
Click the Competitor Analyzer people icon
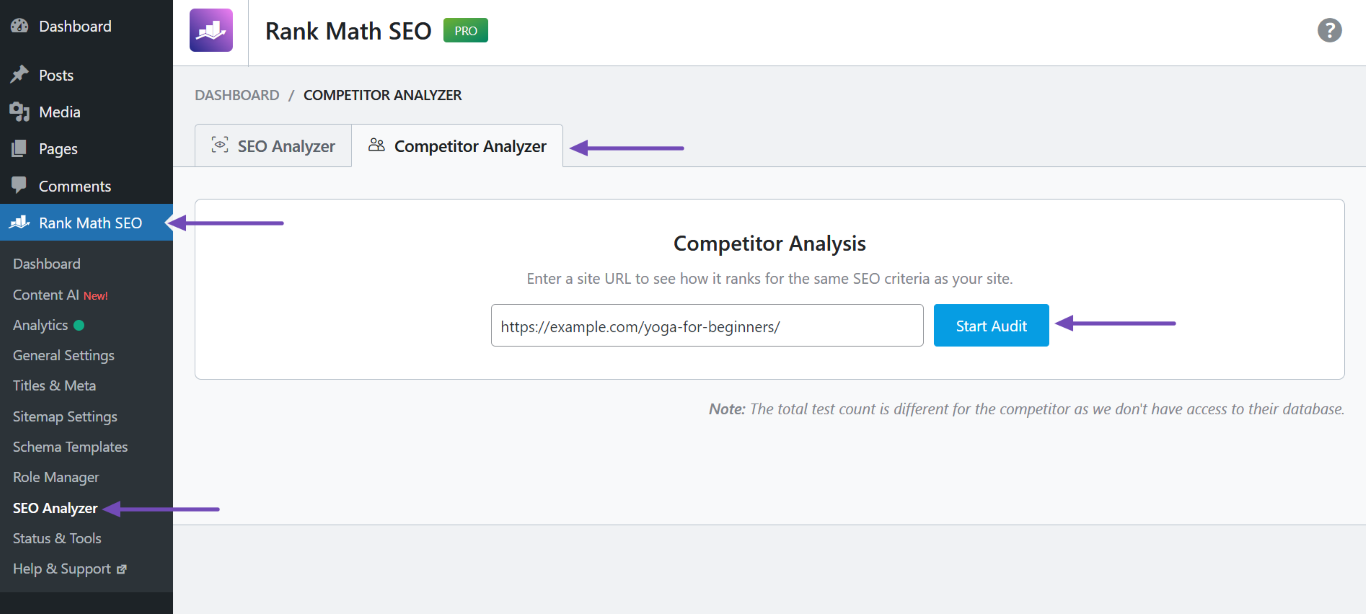pyautogui.click(x=376, y=145)
